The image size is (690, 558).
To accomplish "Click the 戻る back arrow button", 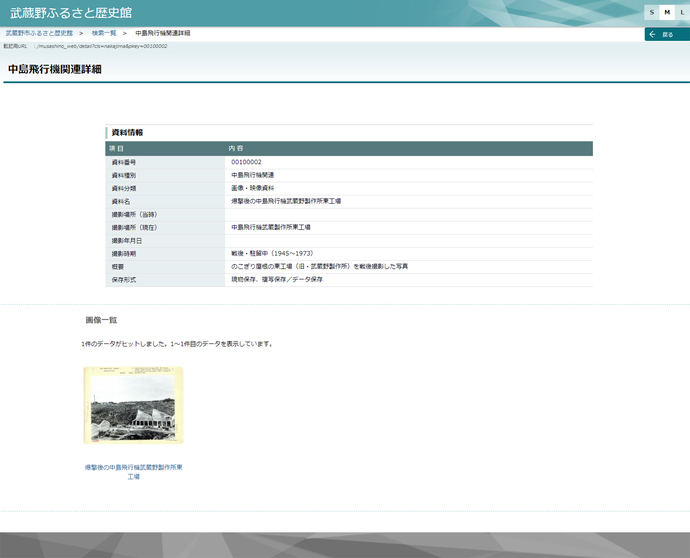I will 666,34.
